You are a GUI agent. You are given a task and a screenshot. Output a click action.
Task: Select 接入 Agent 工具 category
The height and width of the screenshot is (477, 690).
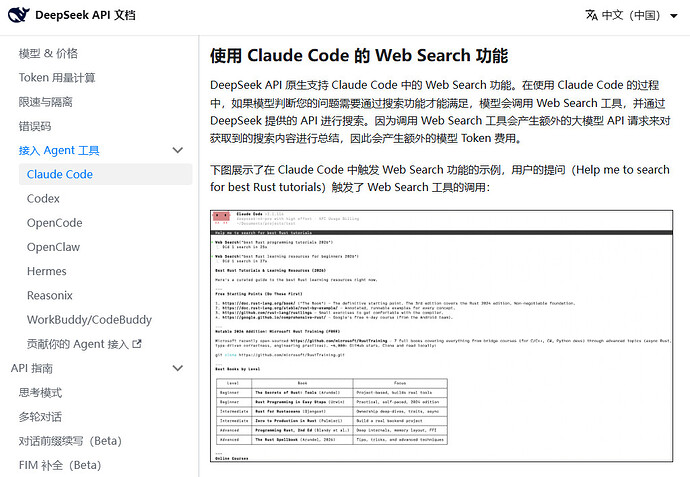click(x=59, y=150)
